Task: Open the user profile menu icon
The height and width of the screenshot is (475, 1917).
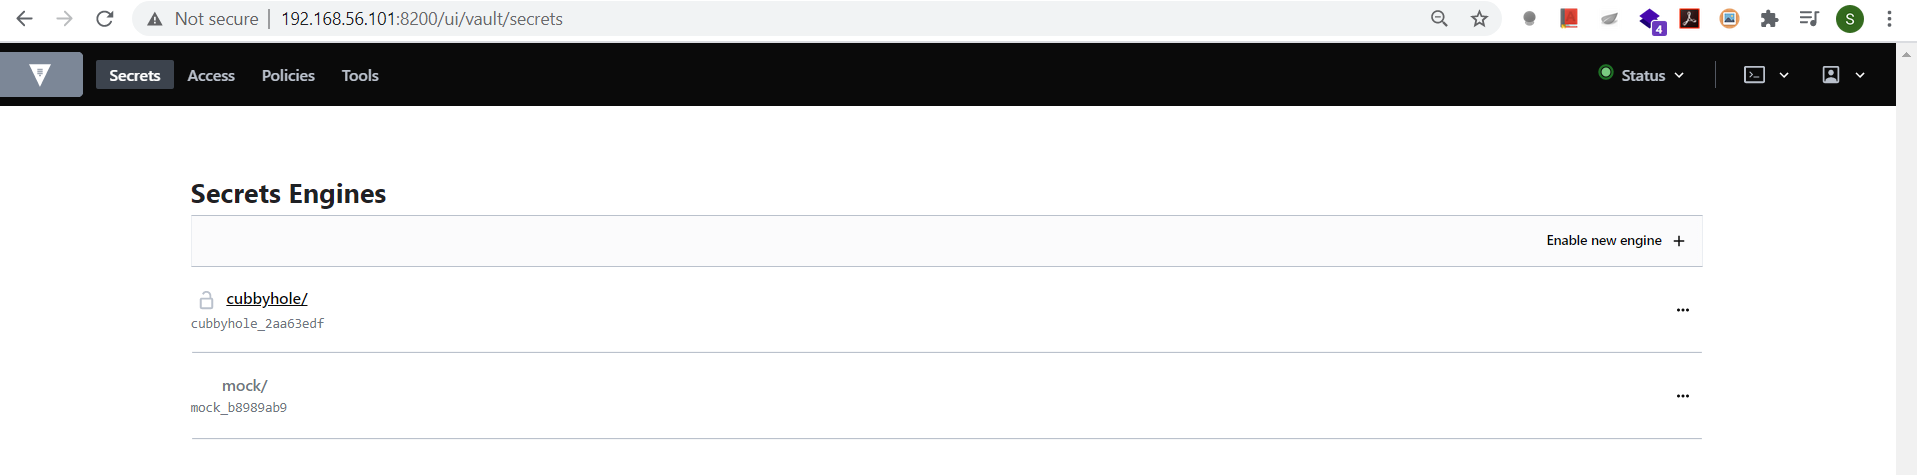Action: click(1831, 75)
